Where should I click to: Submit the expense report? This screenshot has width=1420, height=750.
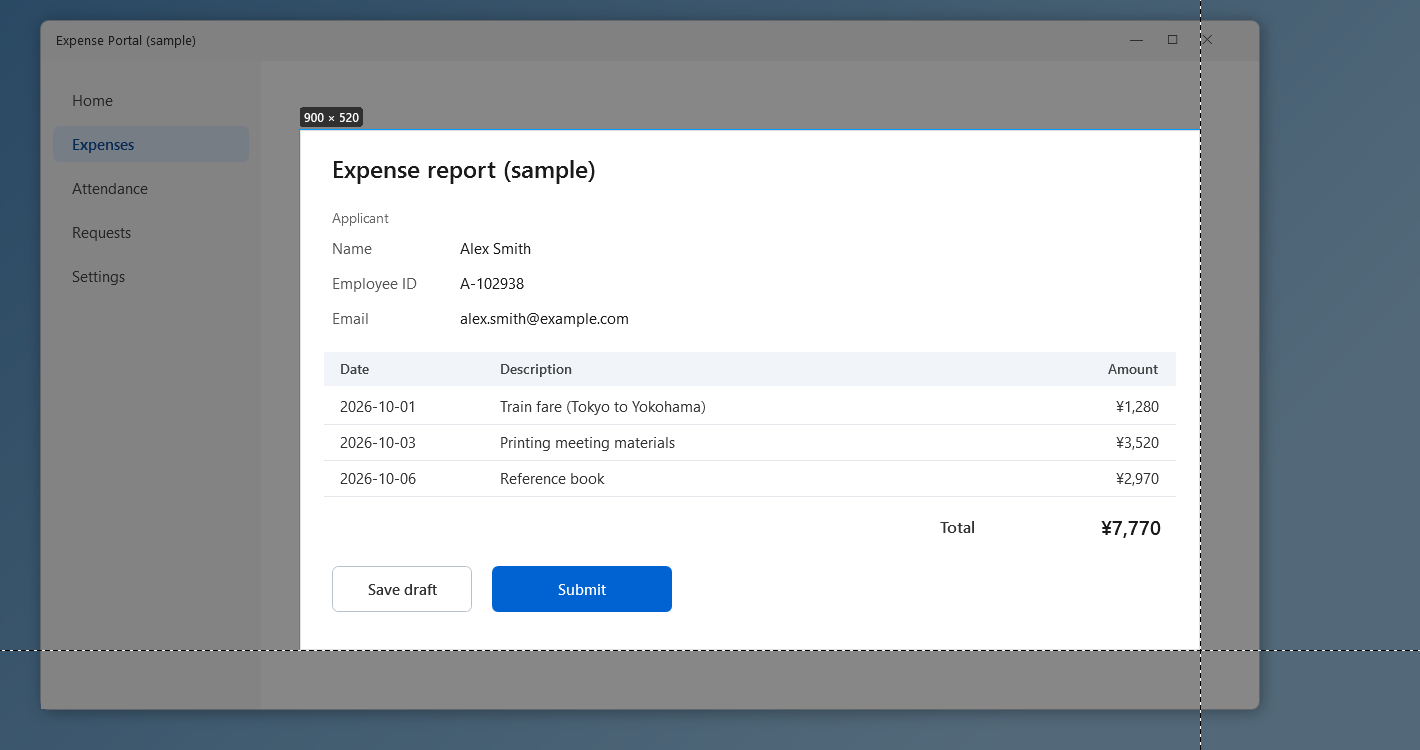[x=582, y=589]
